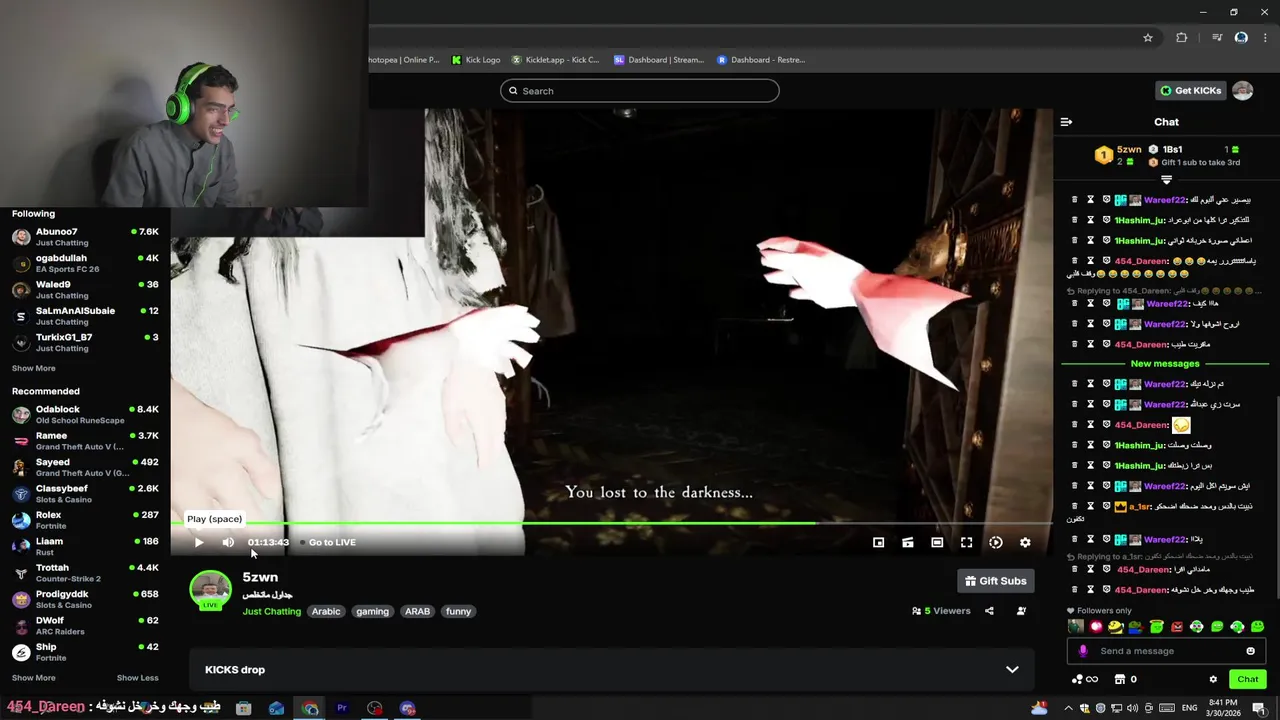Viewport: 1280px width, 720px height.
Task: Open chat settings gear icon
Action: [x=1213, y=679]
